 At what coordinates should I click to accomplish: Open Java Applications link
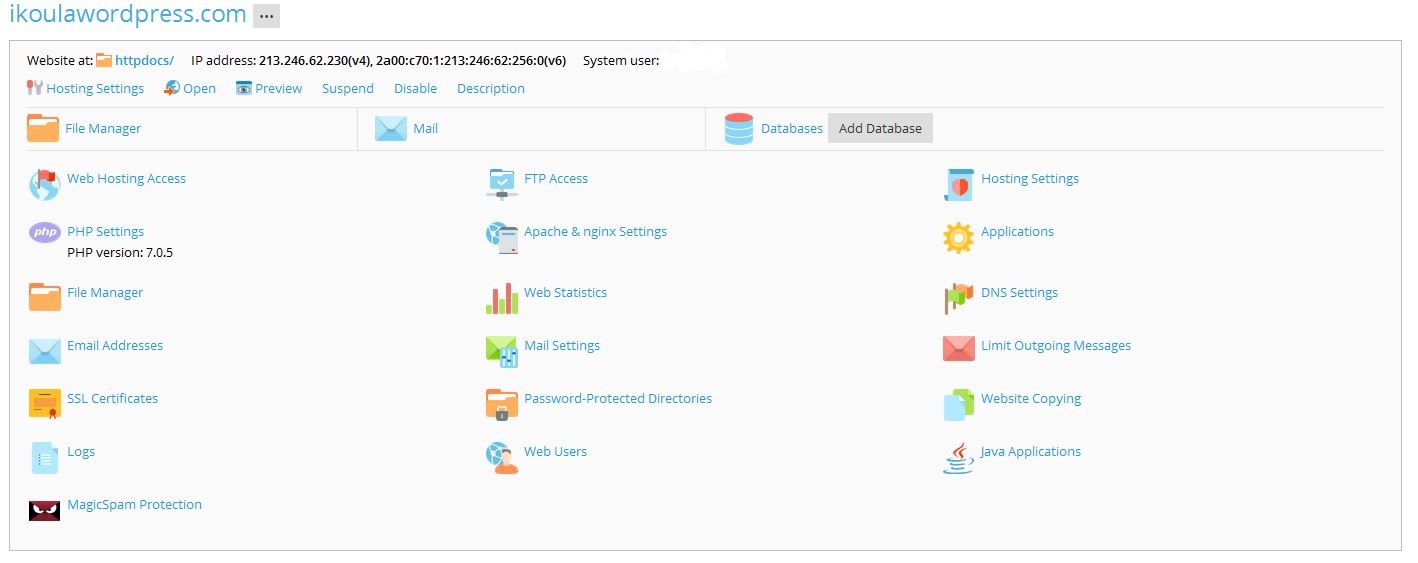(1031, 451)
